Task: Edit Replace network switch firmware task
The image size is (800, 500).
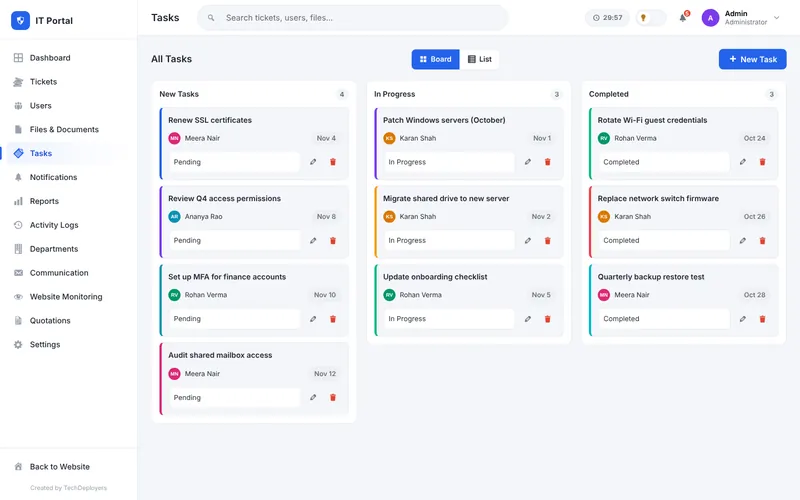Action: [x=742, y=240]
